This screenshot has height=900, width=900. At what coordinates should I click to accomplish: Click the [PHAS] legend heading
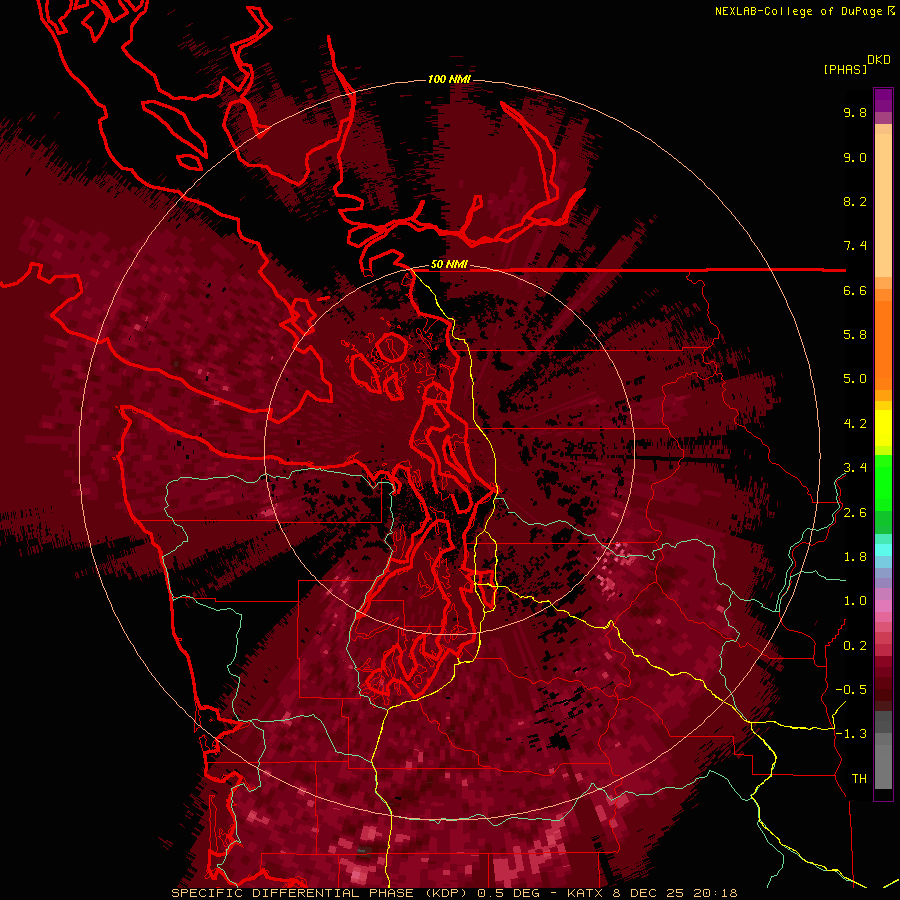(x=845, y=69)
